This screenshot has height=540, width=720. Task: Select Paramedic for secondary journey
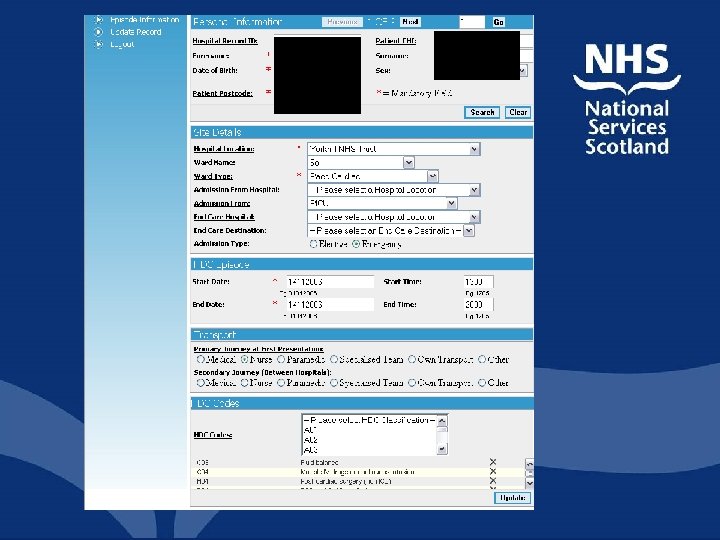[281, 382]
